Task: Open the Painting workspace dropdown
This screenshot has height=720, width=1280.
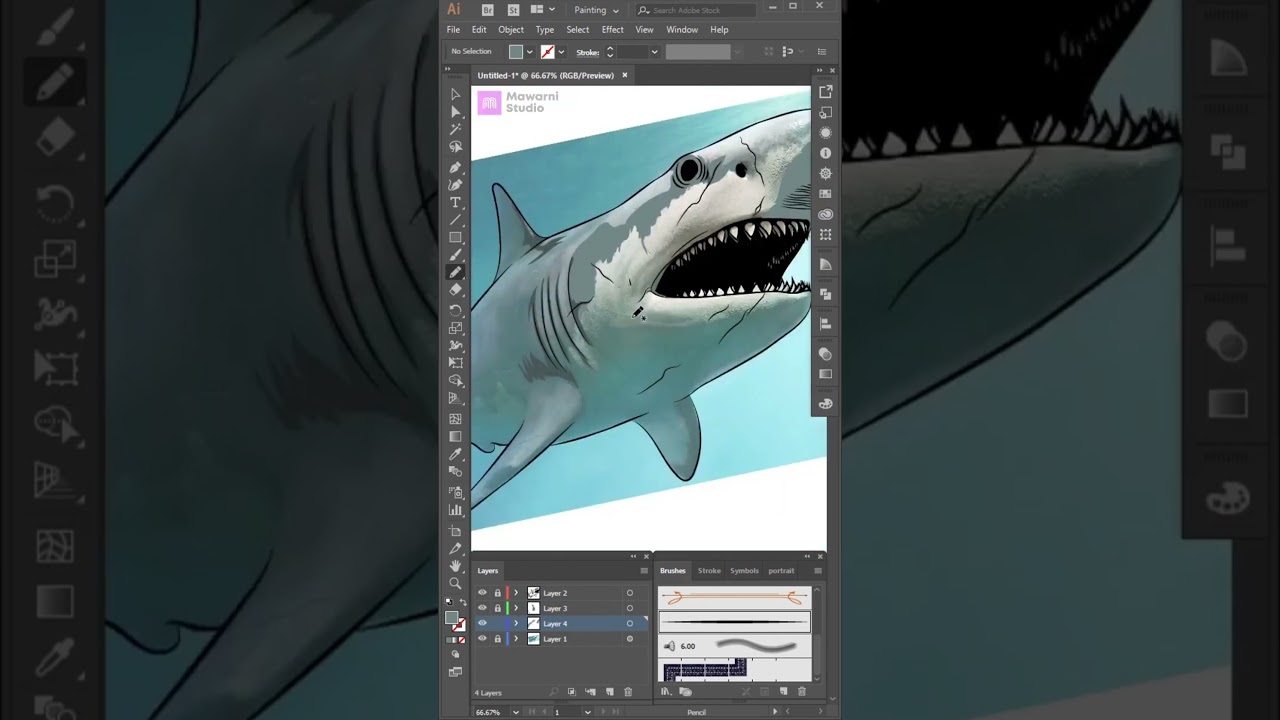Action: click(596, 10)
